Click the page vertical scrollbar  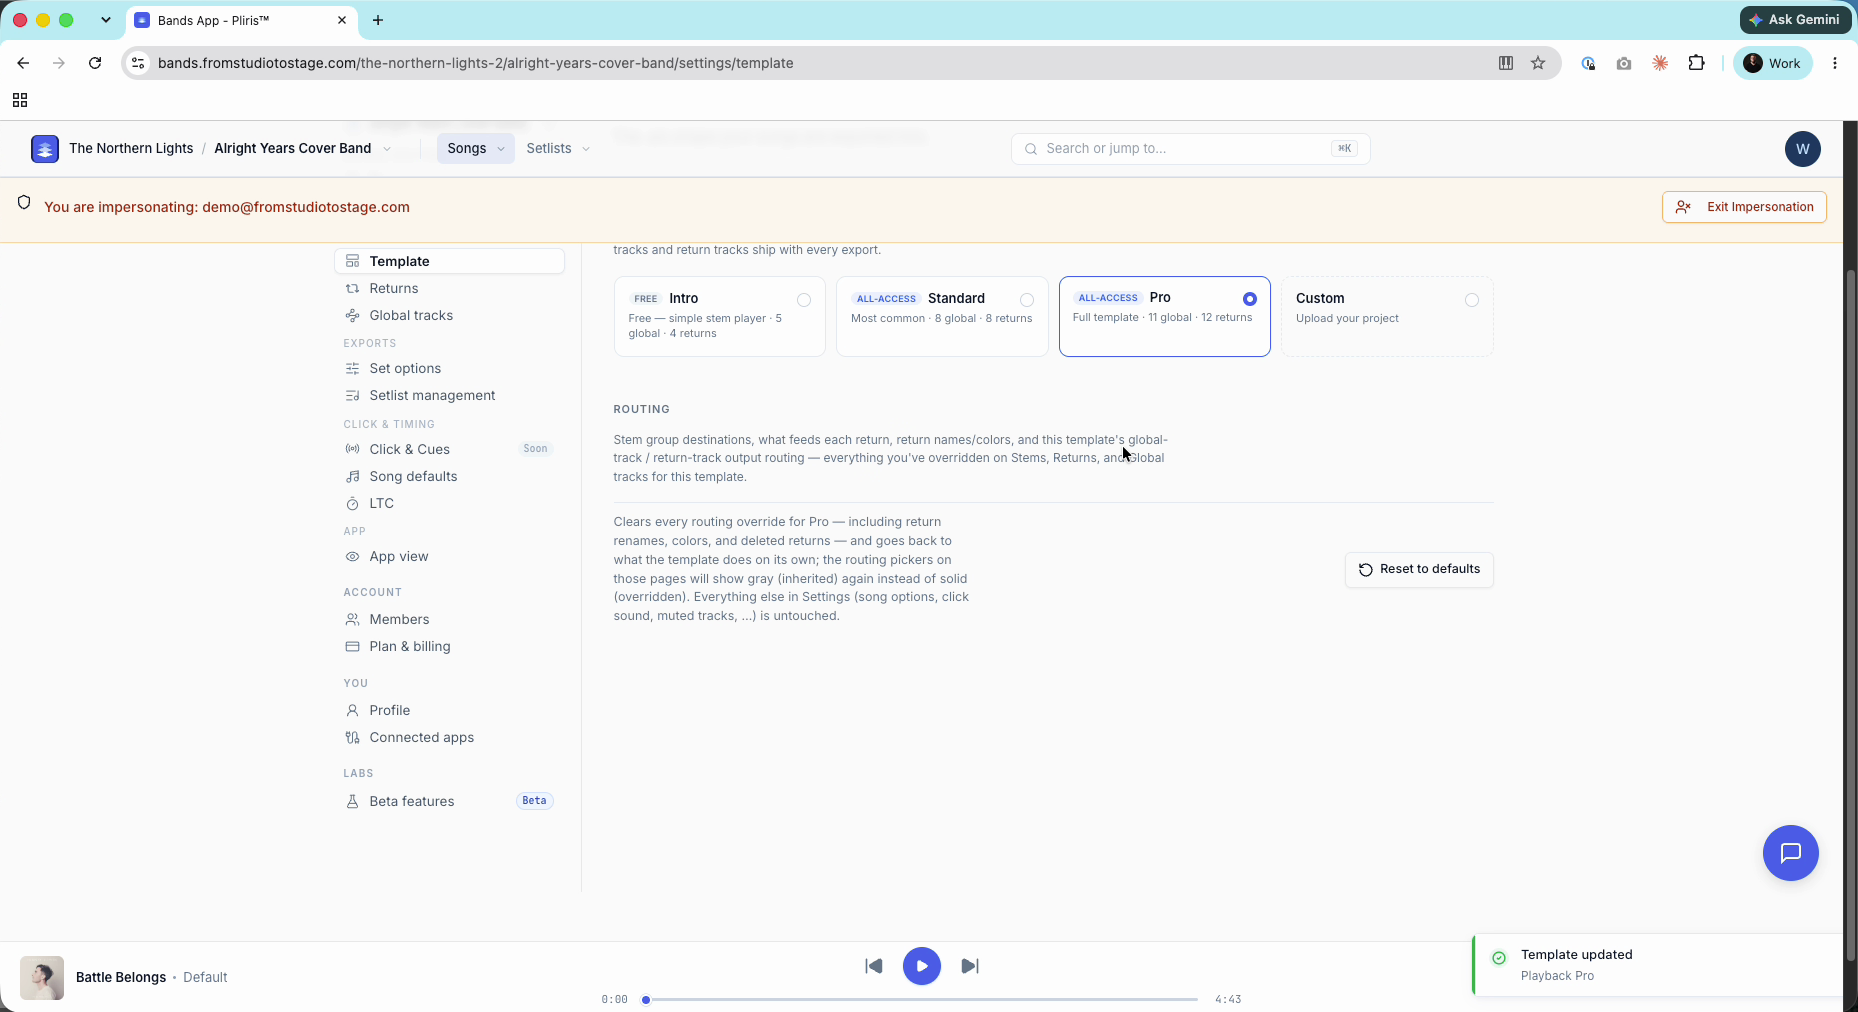point(1850,615)
